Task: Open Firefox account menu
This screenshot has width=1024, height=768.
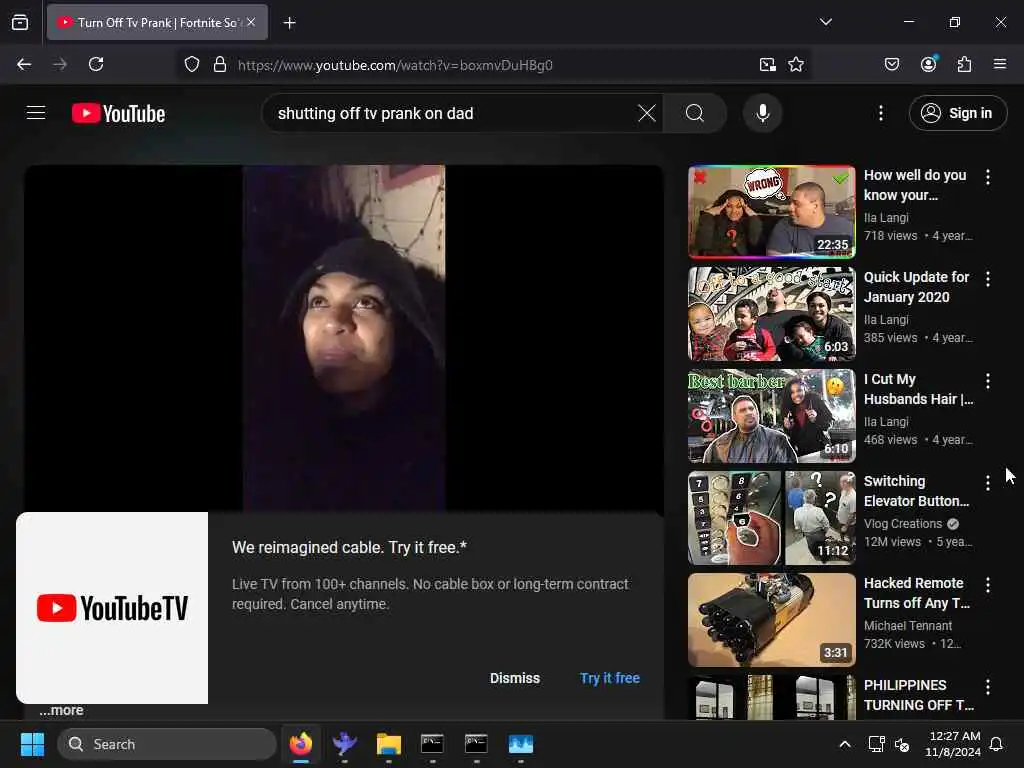Action: [x=928, y=64]
